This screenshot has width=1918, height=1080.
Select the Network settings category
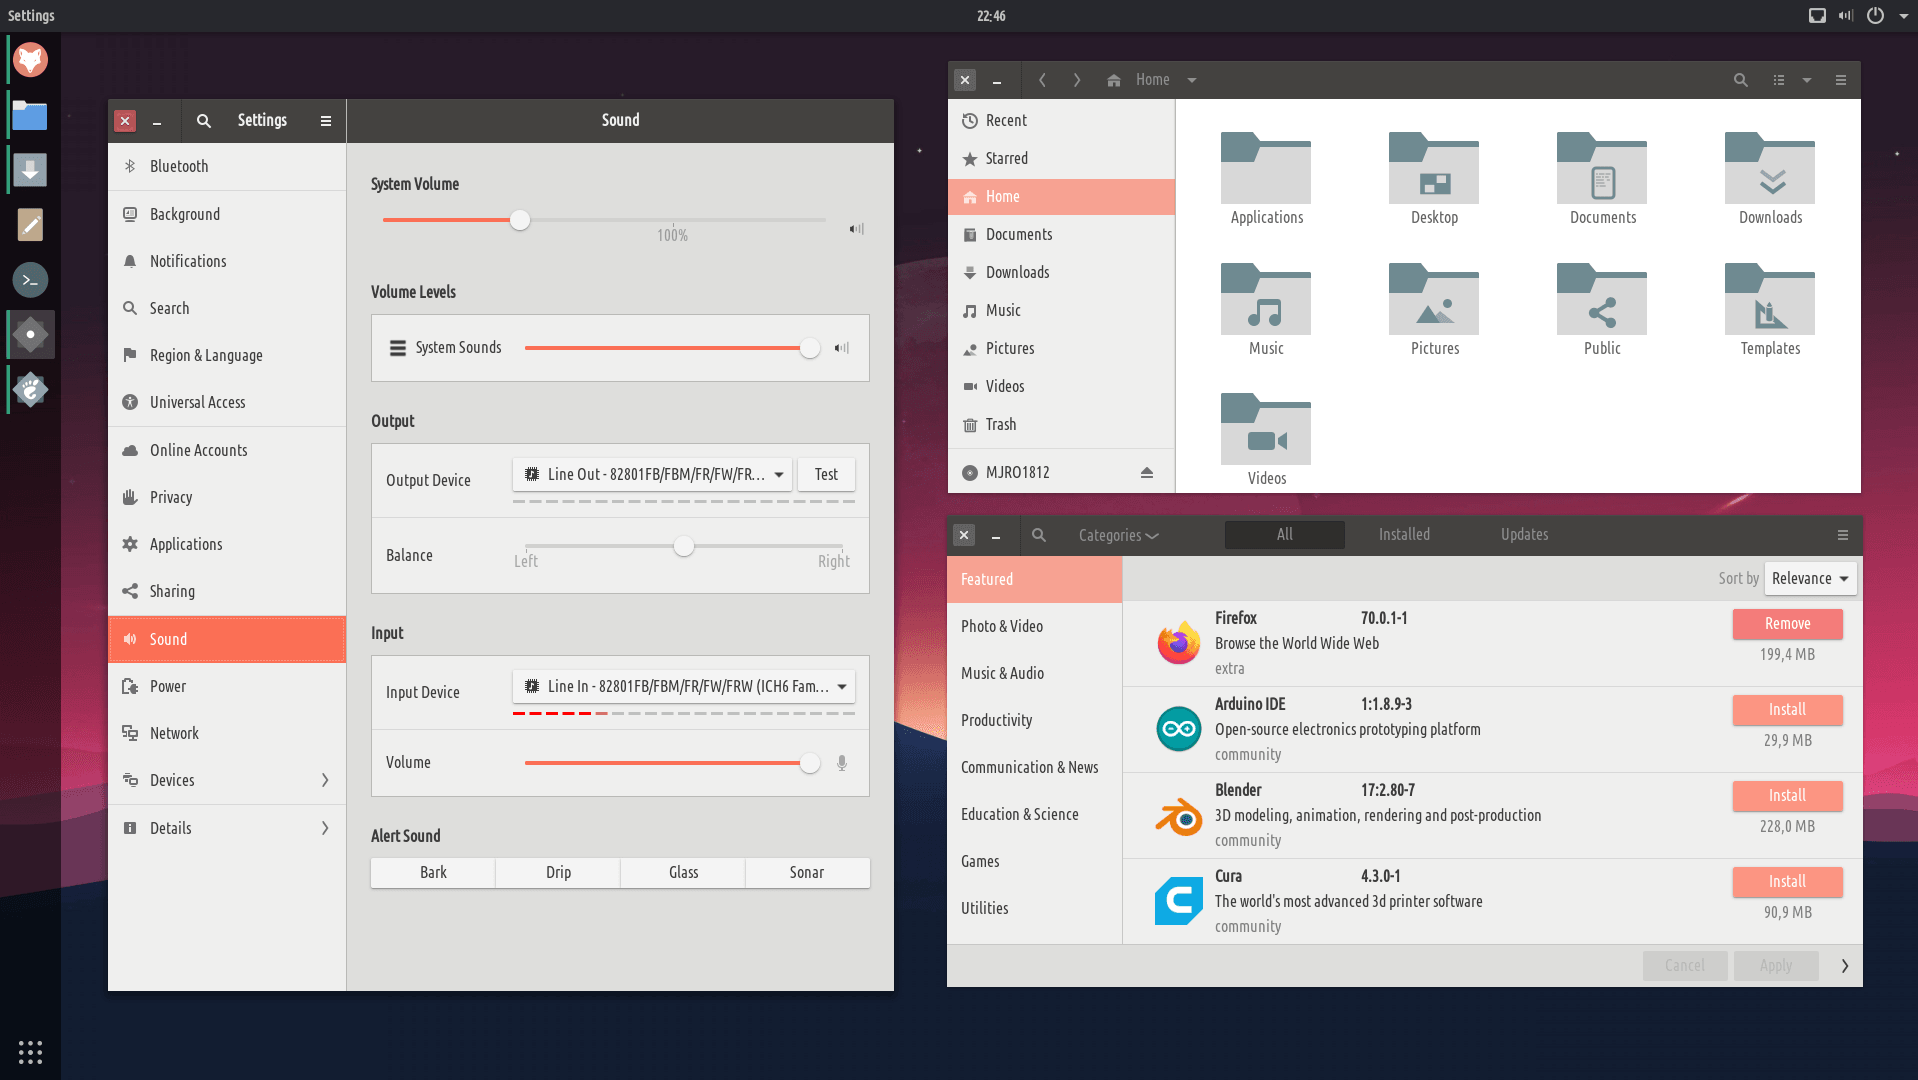point(174,733)
